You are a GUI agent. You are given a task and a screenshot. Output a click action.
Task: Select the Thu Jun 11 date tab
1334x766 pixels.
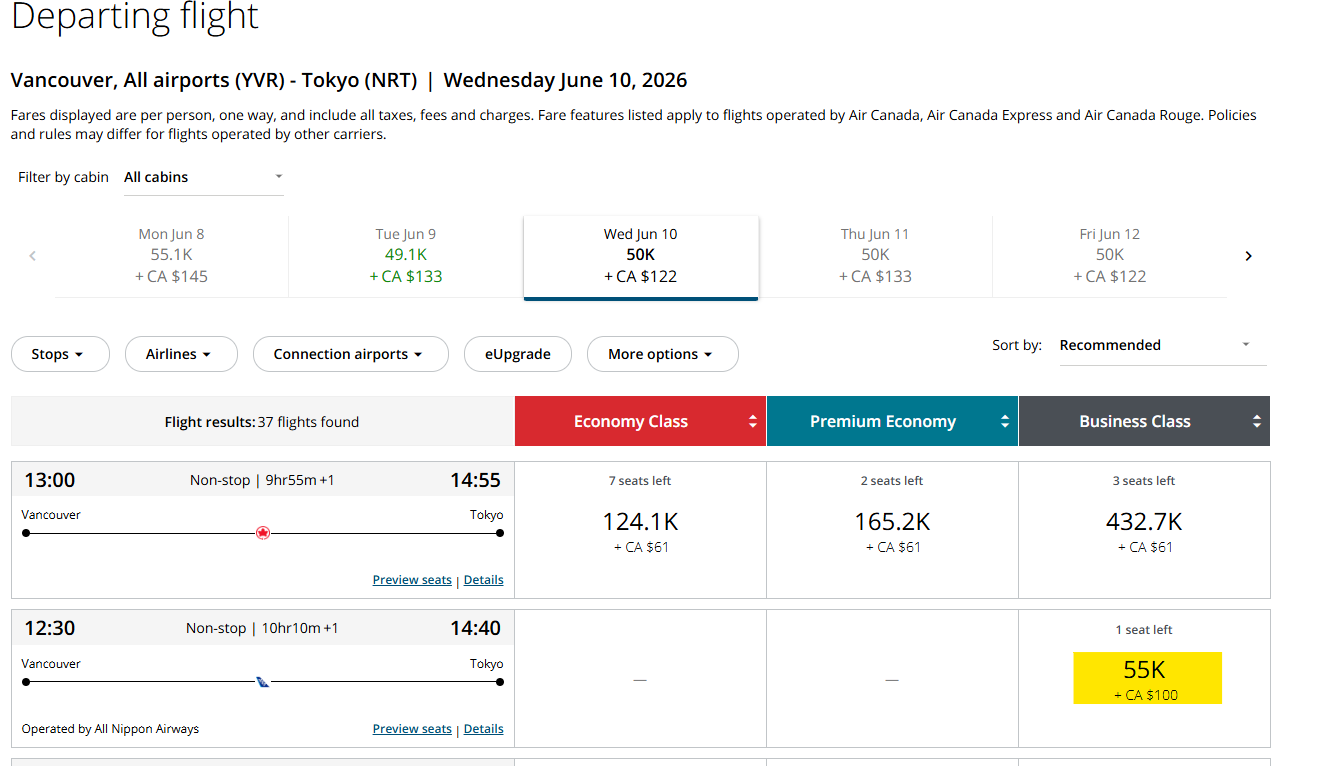pyautogui.click(x=875, y=256)
